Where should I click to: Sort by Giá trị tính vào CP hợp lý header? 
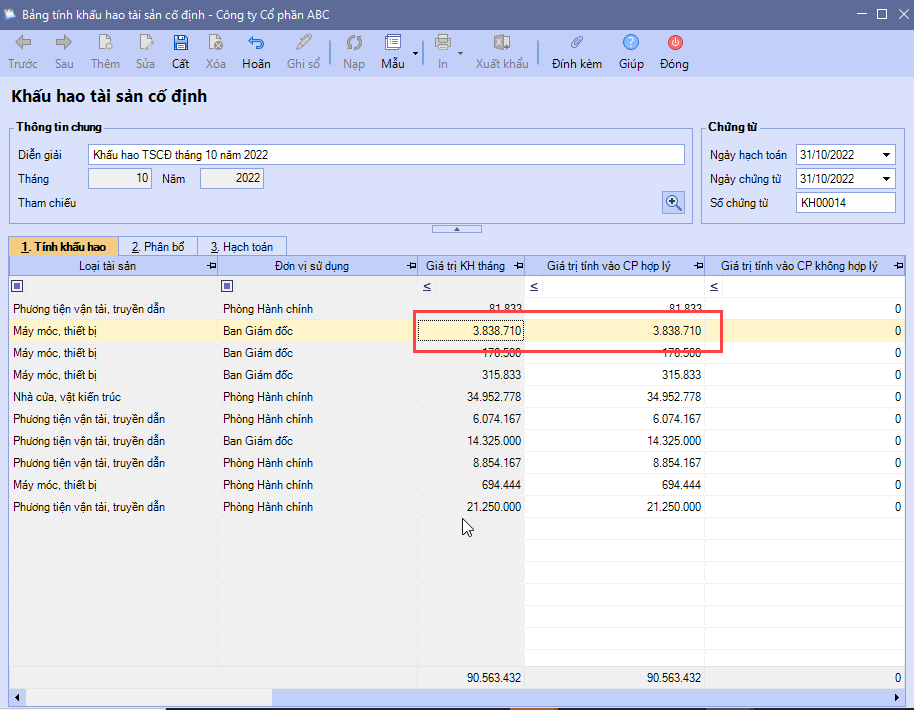tap(609, 266)
